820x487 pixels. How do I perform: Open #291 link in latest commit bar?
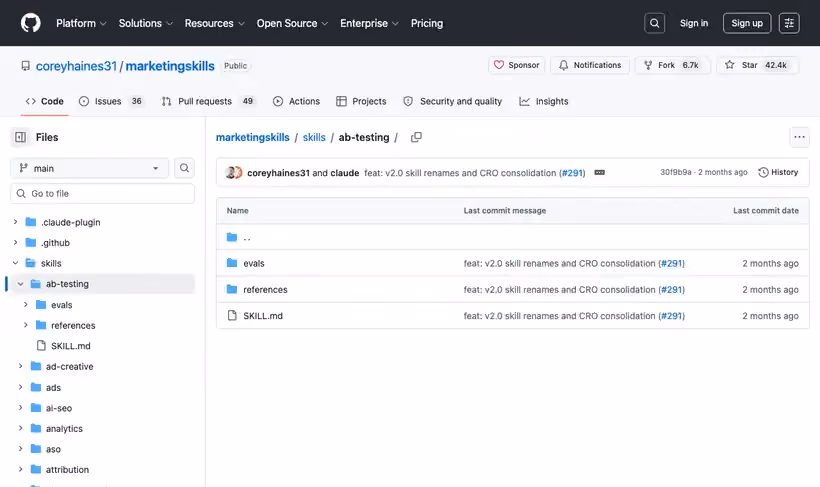572,173
